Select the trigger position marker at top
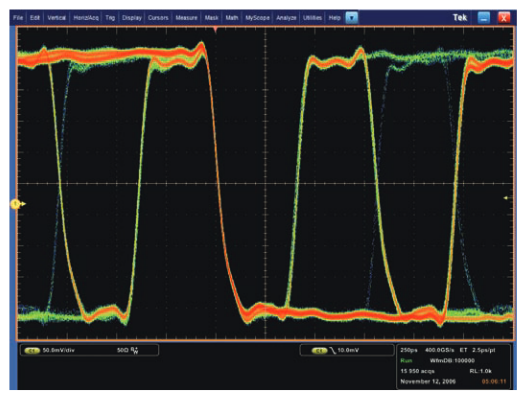 (x=215, y=30)
